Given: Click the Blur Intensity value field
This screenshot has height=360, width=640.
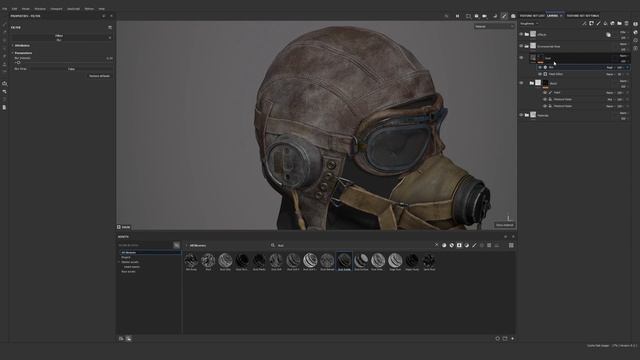Looking at the screenshot, I should (109, 58).
